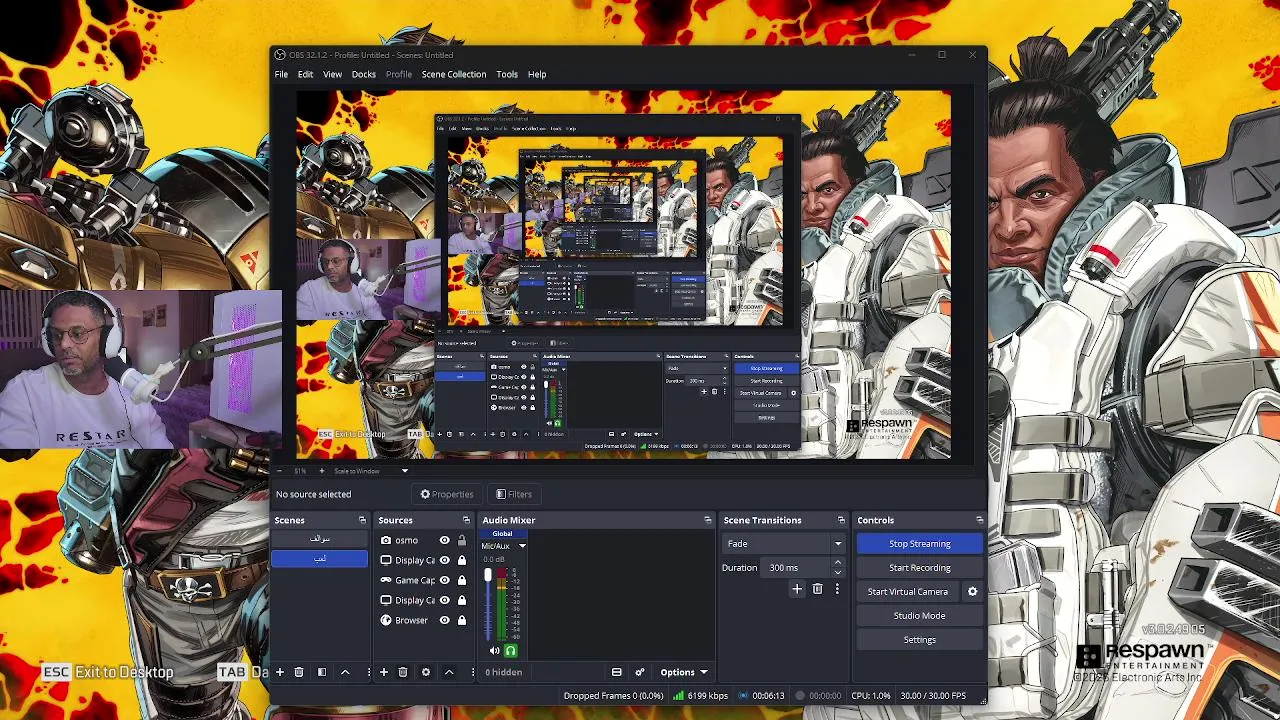Viewport: 1280px width, 720px height.
Task: Open the Help menu
Action: 537,74
